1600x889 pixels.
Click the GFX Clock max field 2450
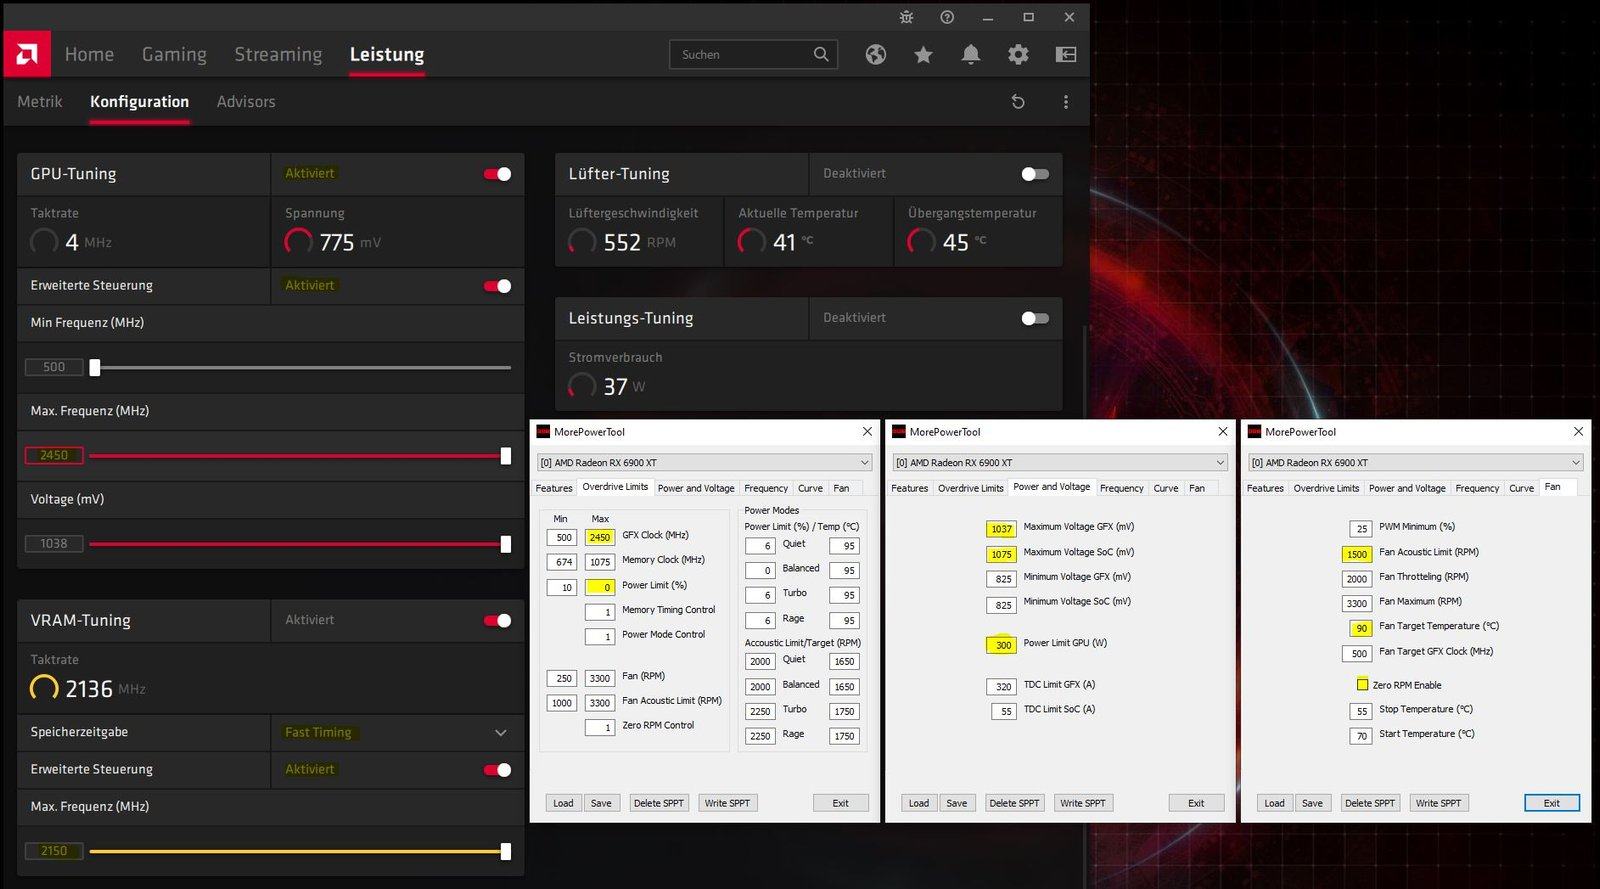tap(600, 537)
